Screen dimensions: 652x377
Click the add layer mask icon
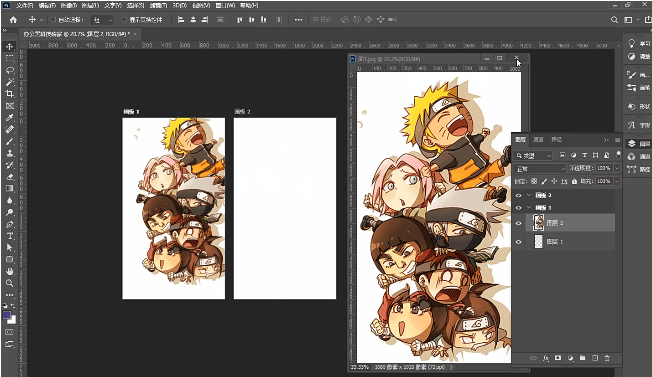click(x=558, y=358)
